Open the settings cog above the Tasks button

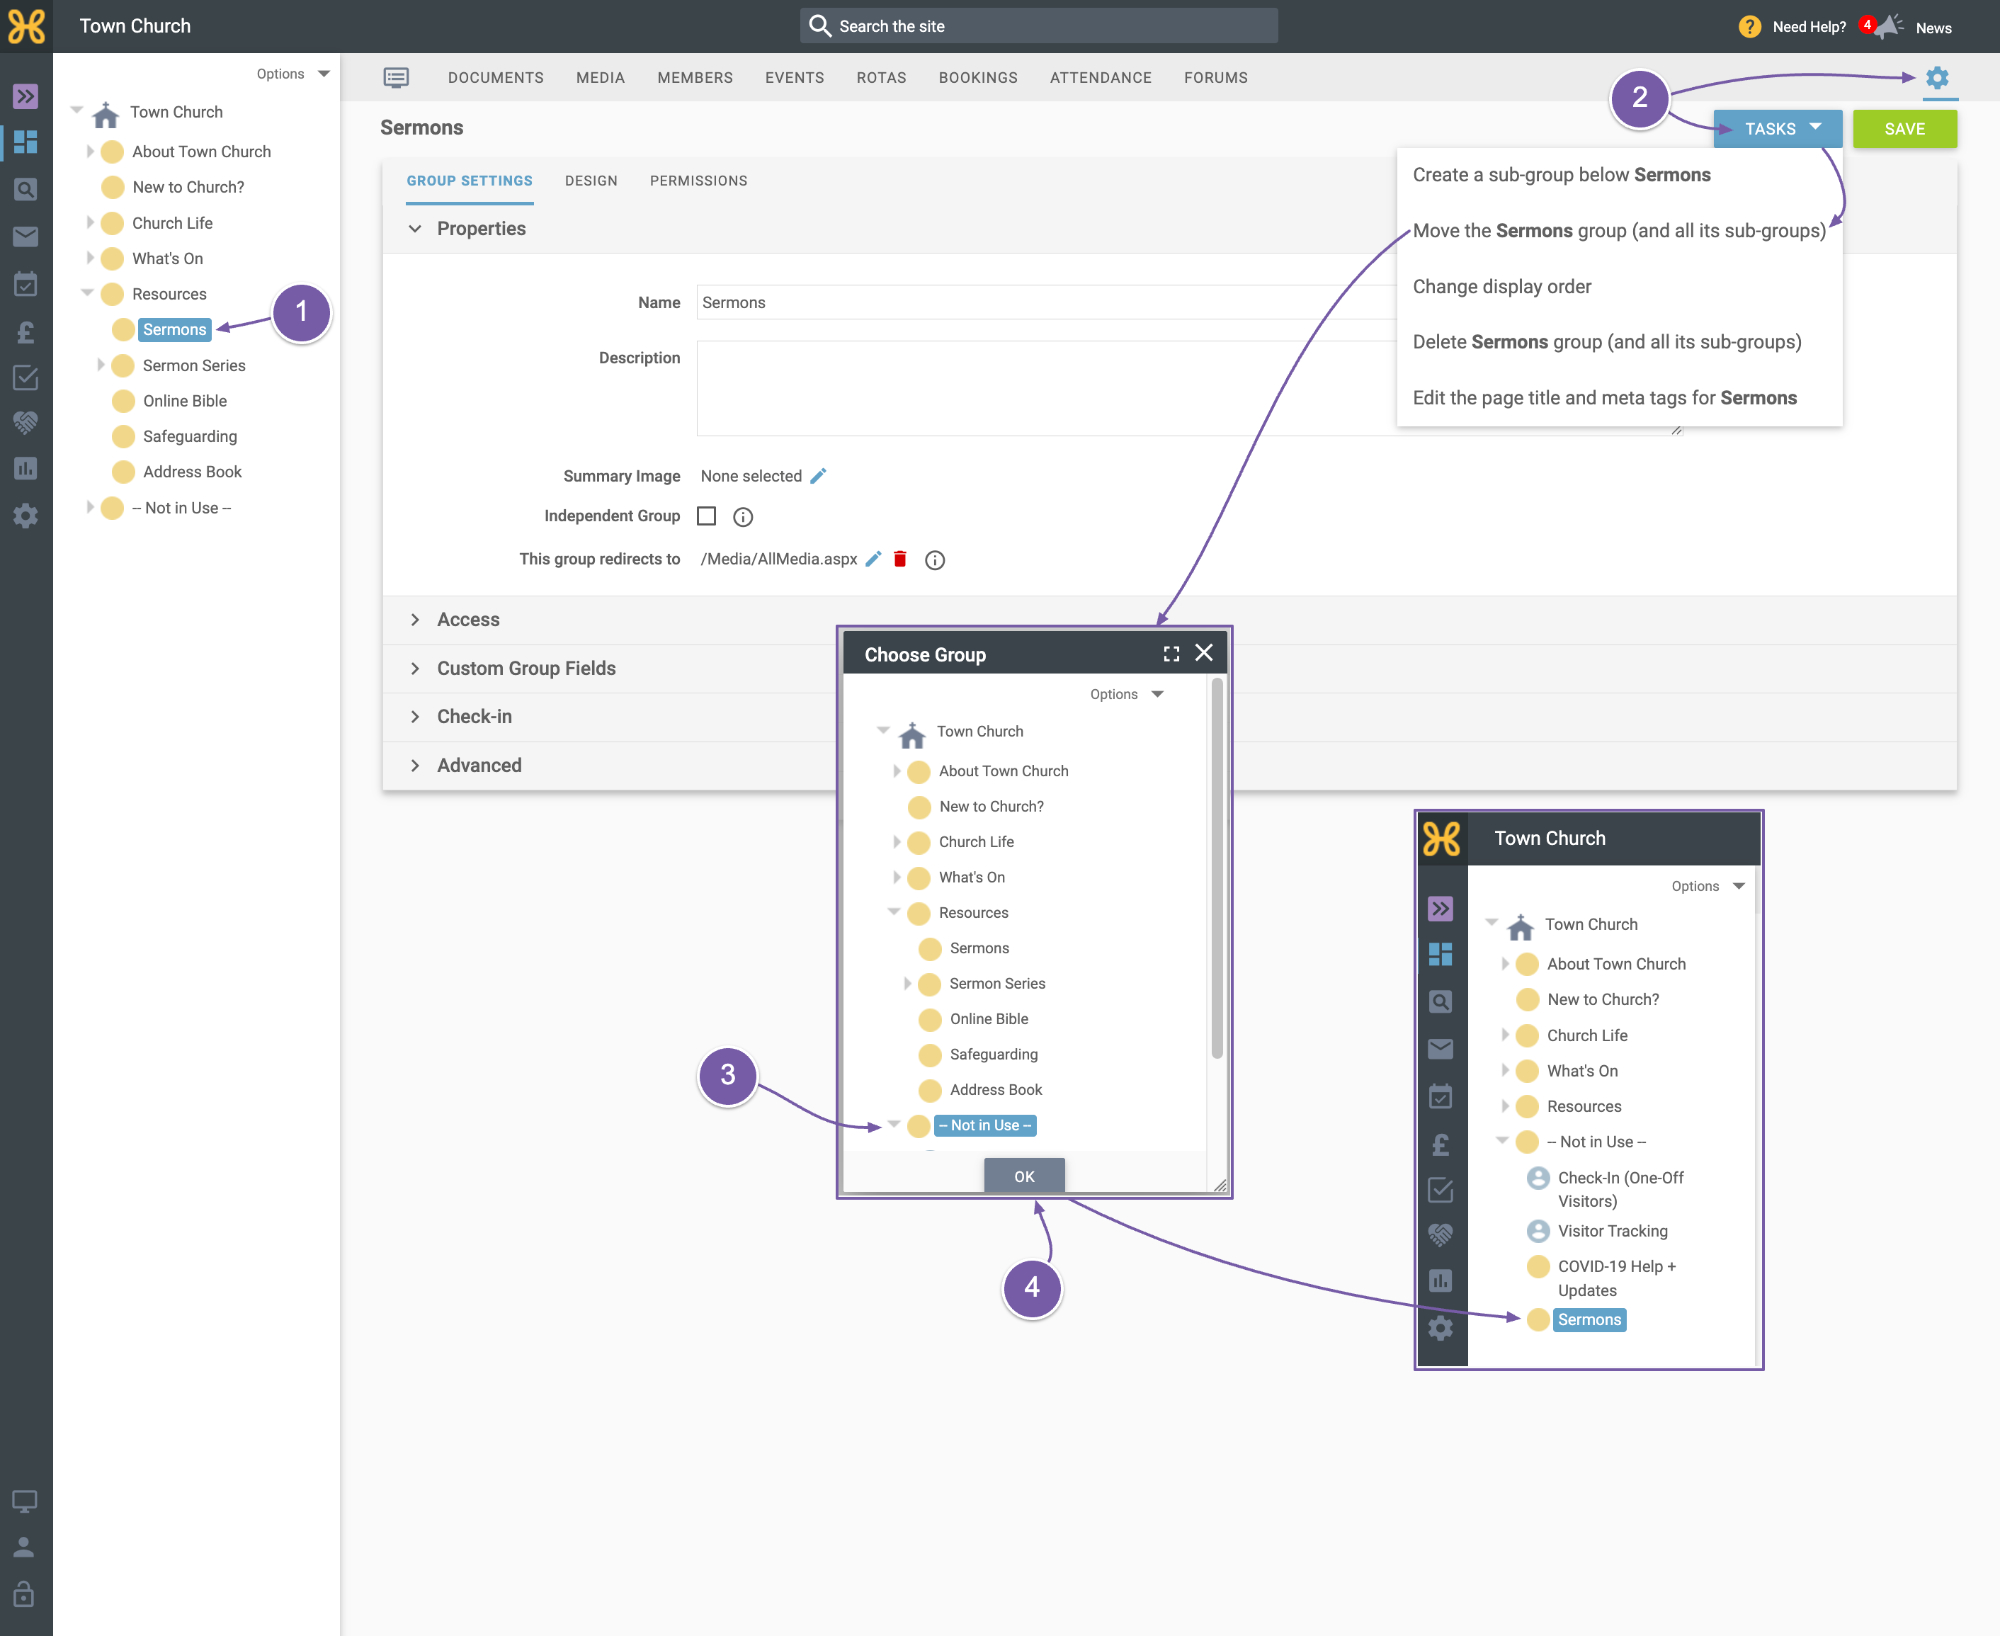(1937, 77)
